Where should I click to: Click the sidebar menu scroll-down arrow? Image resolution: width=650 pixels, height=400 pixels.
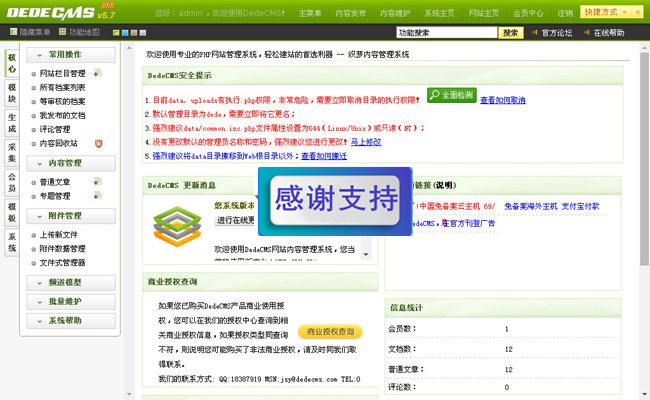point(129,394)
